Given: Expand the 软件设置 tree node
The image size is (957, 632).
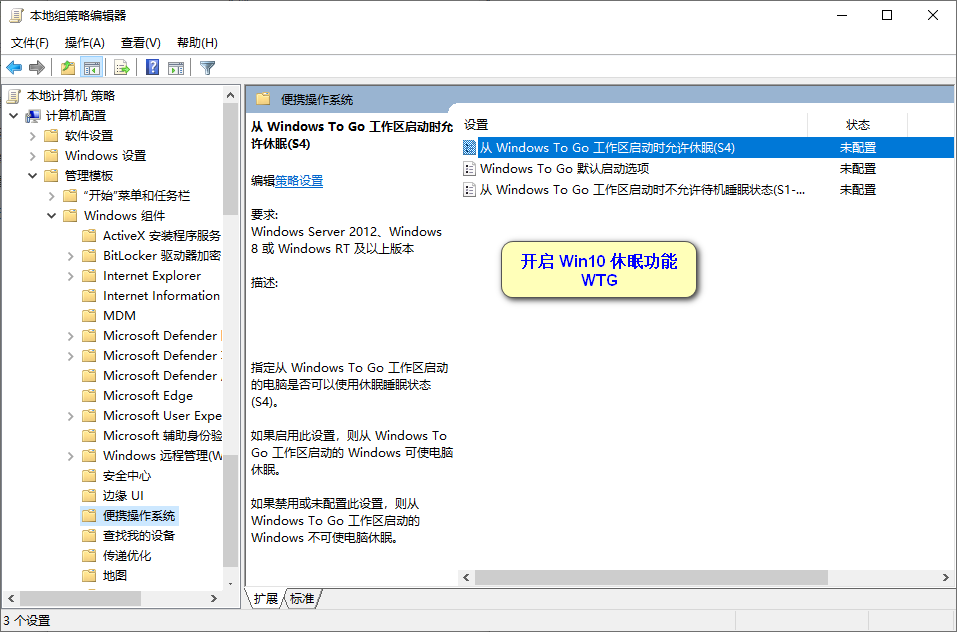Looking at the screenshot, I should pyautogui.click(x=32, y=136).
